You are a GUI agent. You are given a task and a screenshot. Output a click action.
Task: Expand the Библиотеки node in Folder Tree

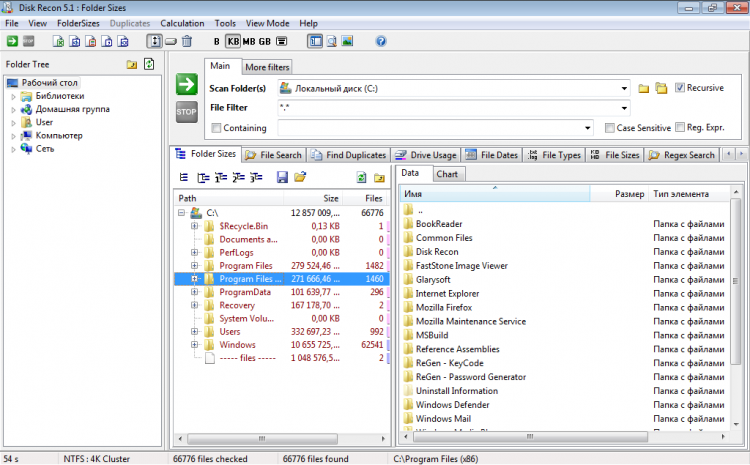pyautogui.click(x=13, y=96)
